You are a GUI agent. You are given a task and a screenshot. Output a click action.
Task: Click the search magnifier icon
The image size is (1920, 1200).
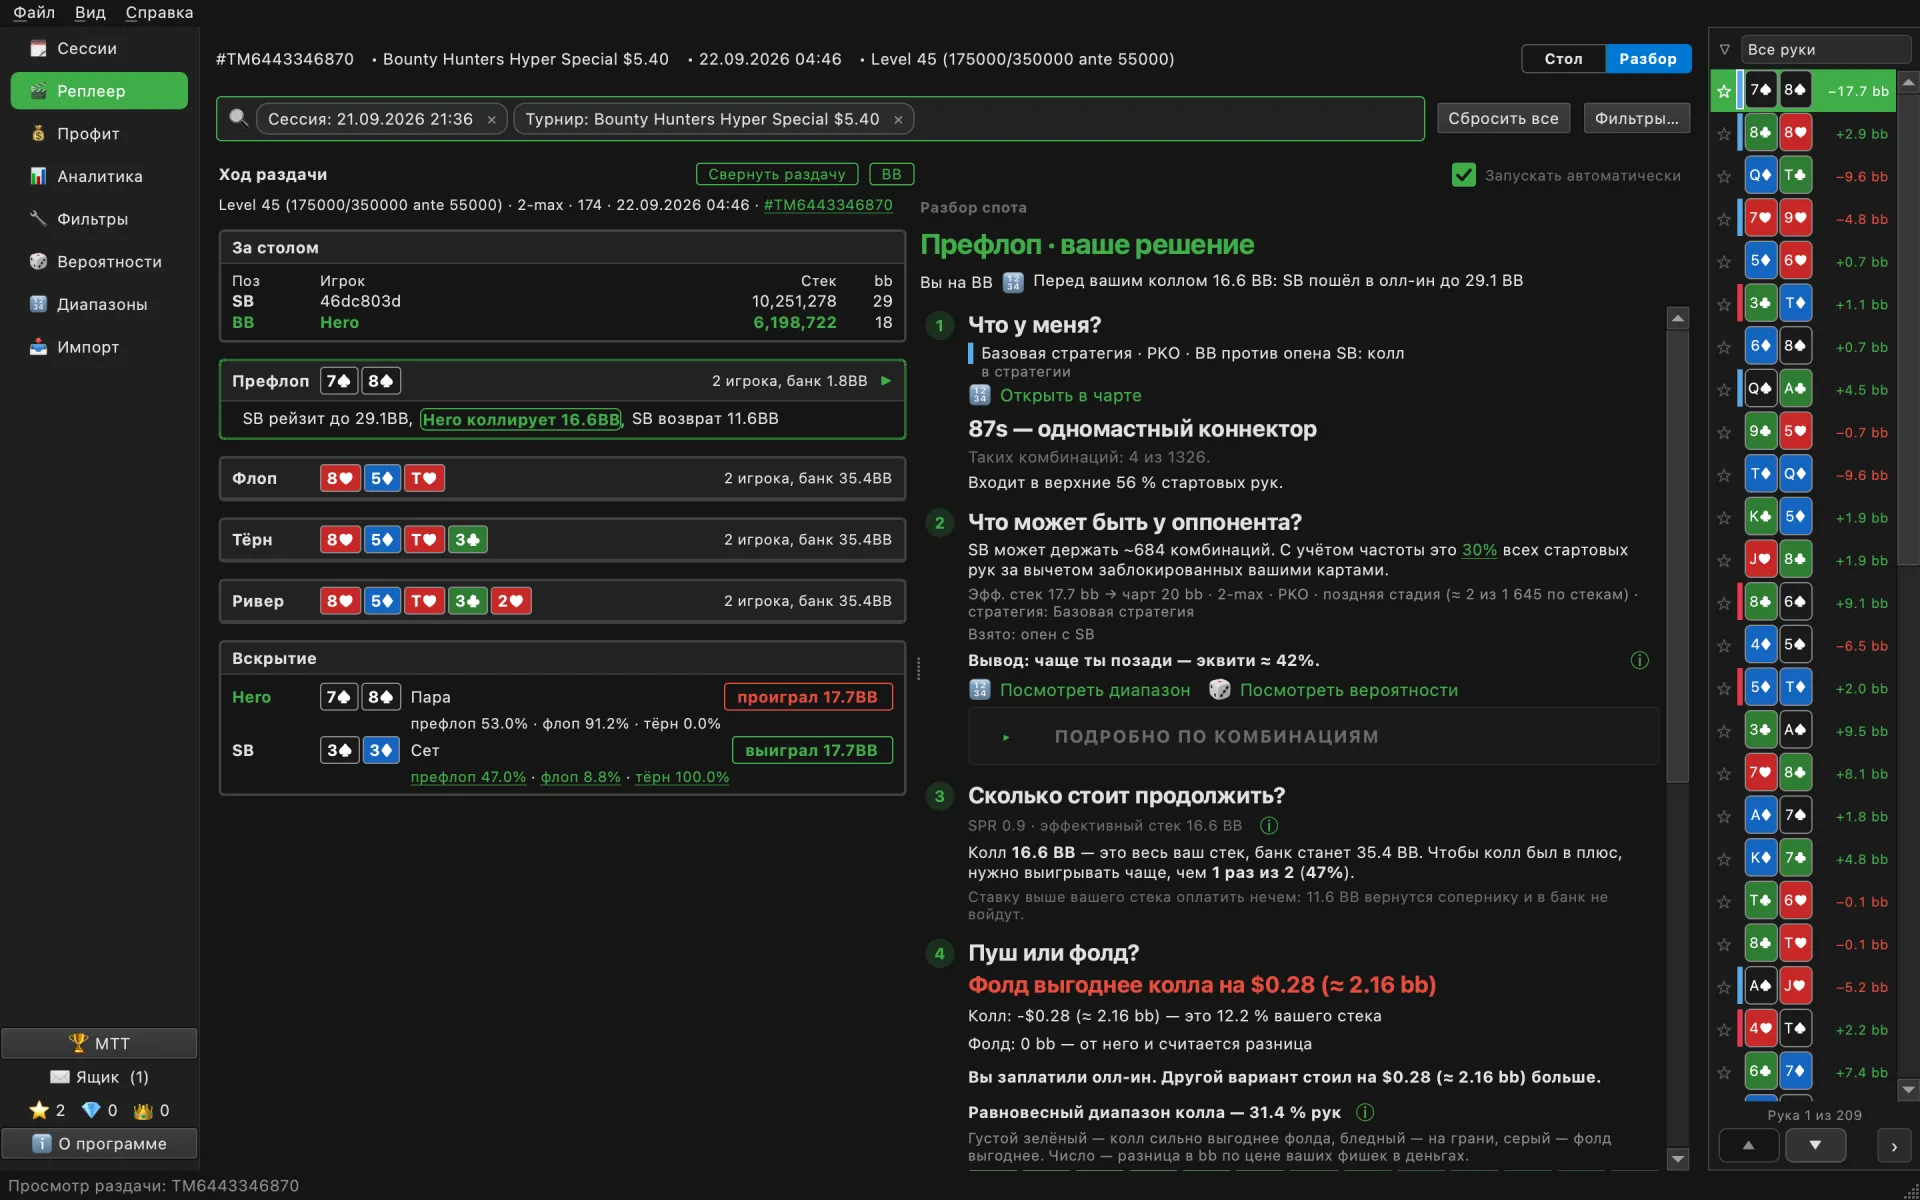pos(238,118)
